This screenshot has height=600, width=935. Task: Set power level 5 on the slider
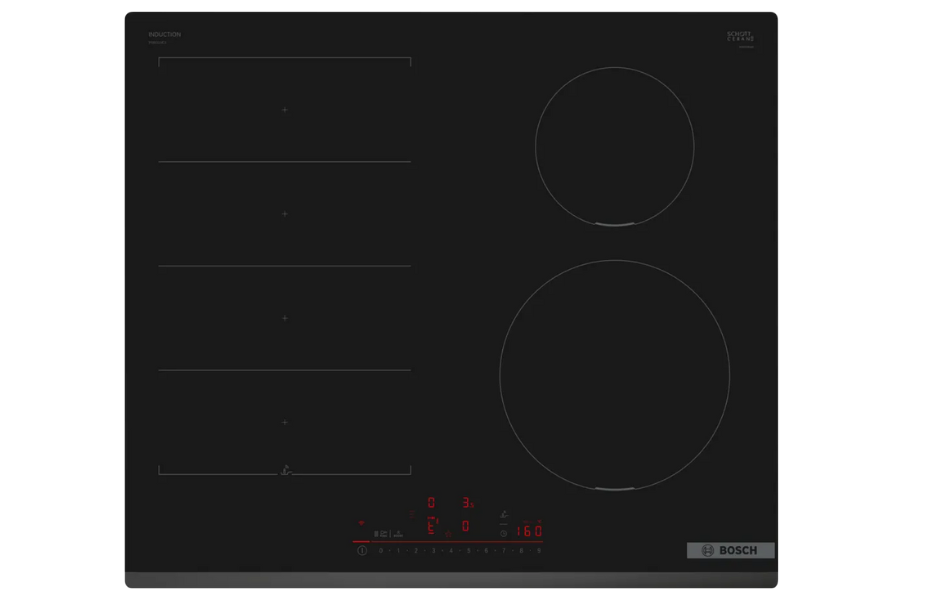[x=468, y=551]
